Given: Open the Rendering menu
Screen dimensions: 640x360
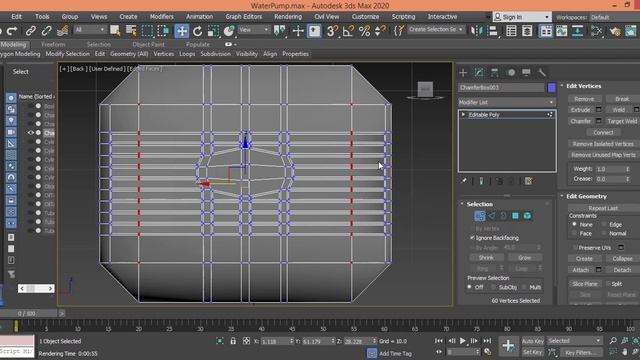Looking at the screenshot, I should point(288,17).
